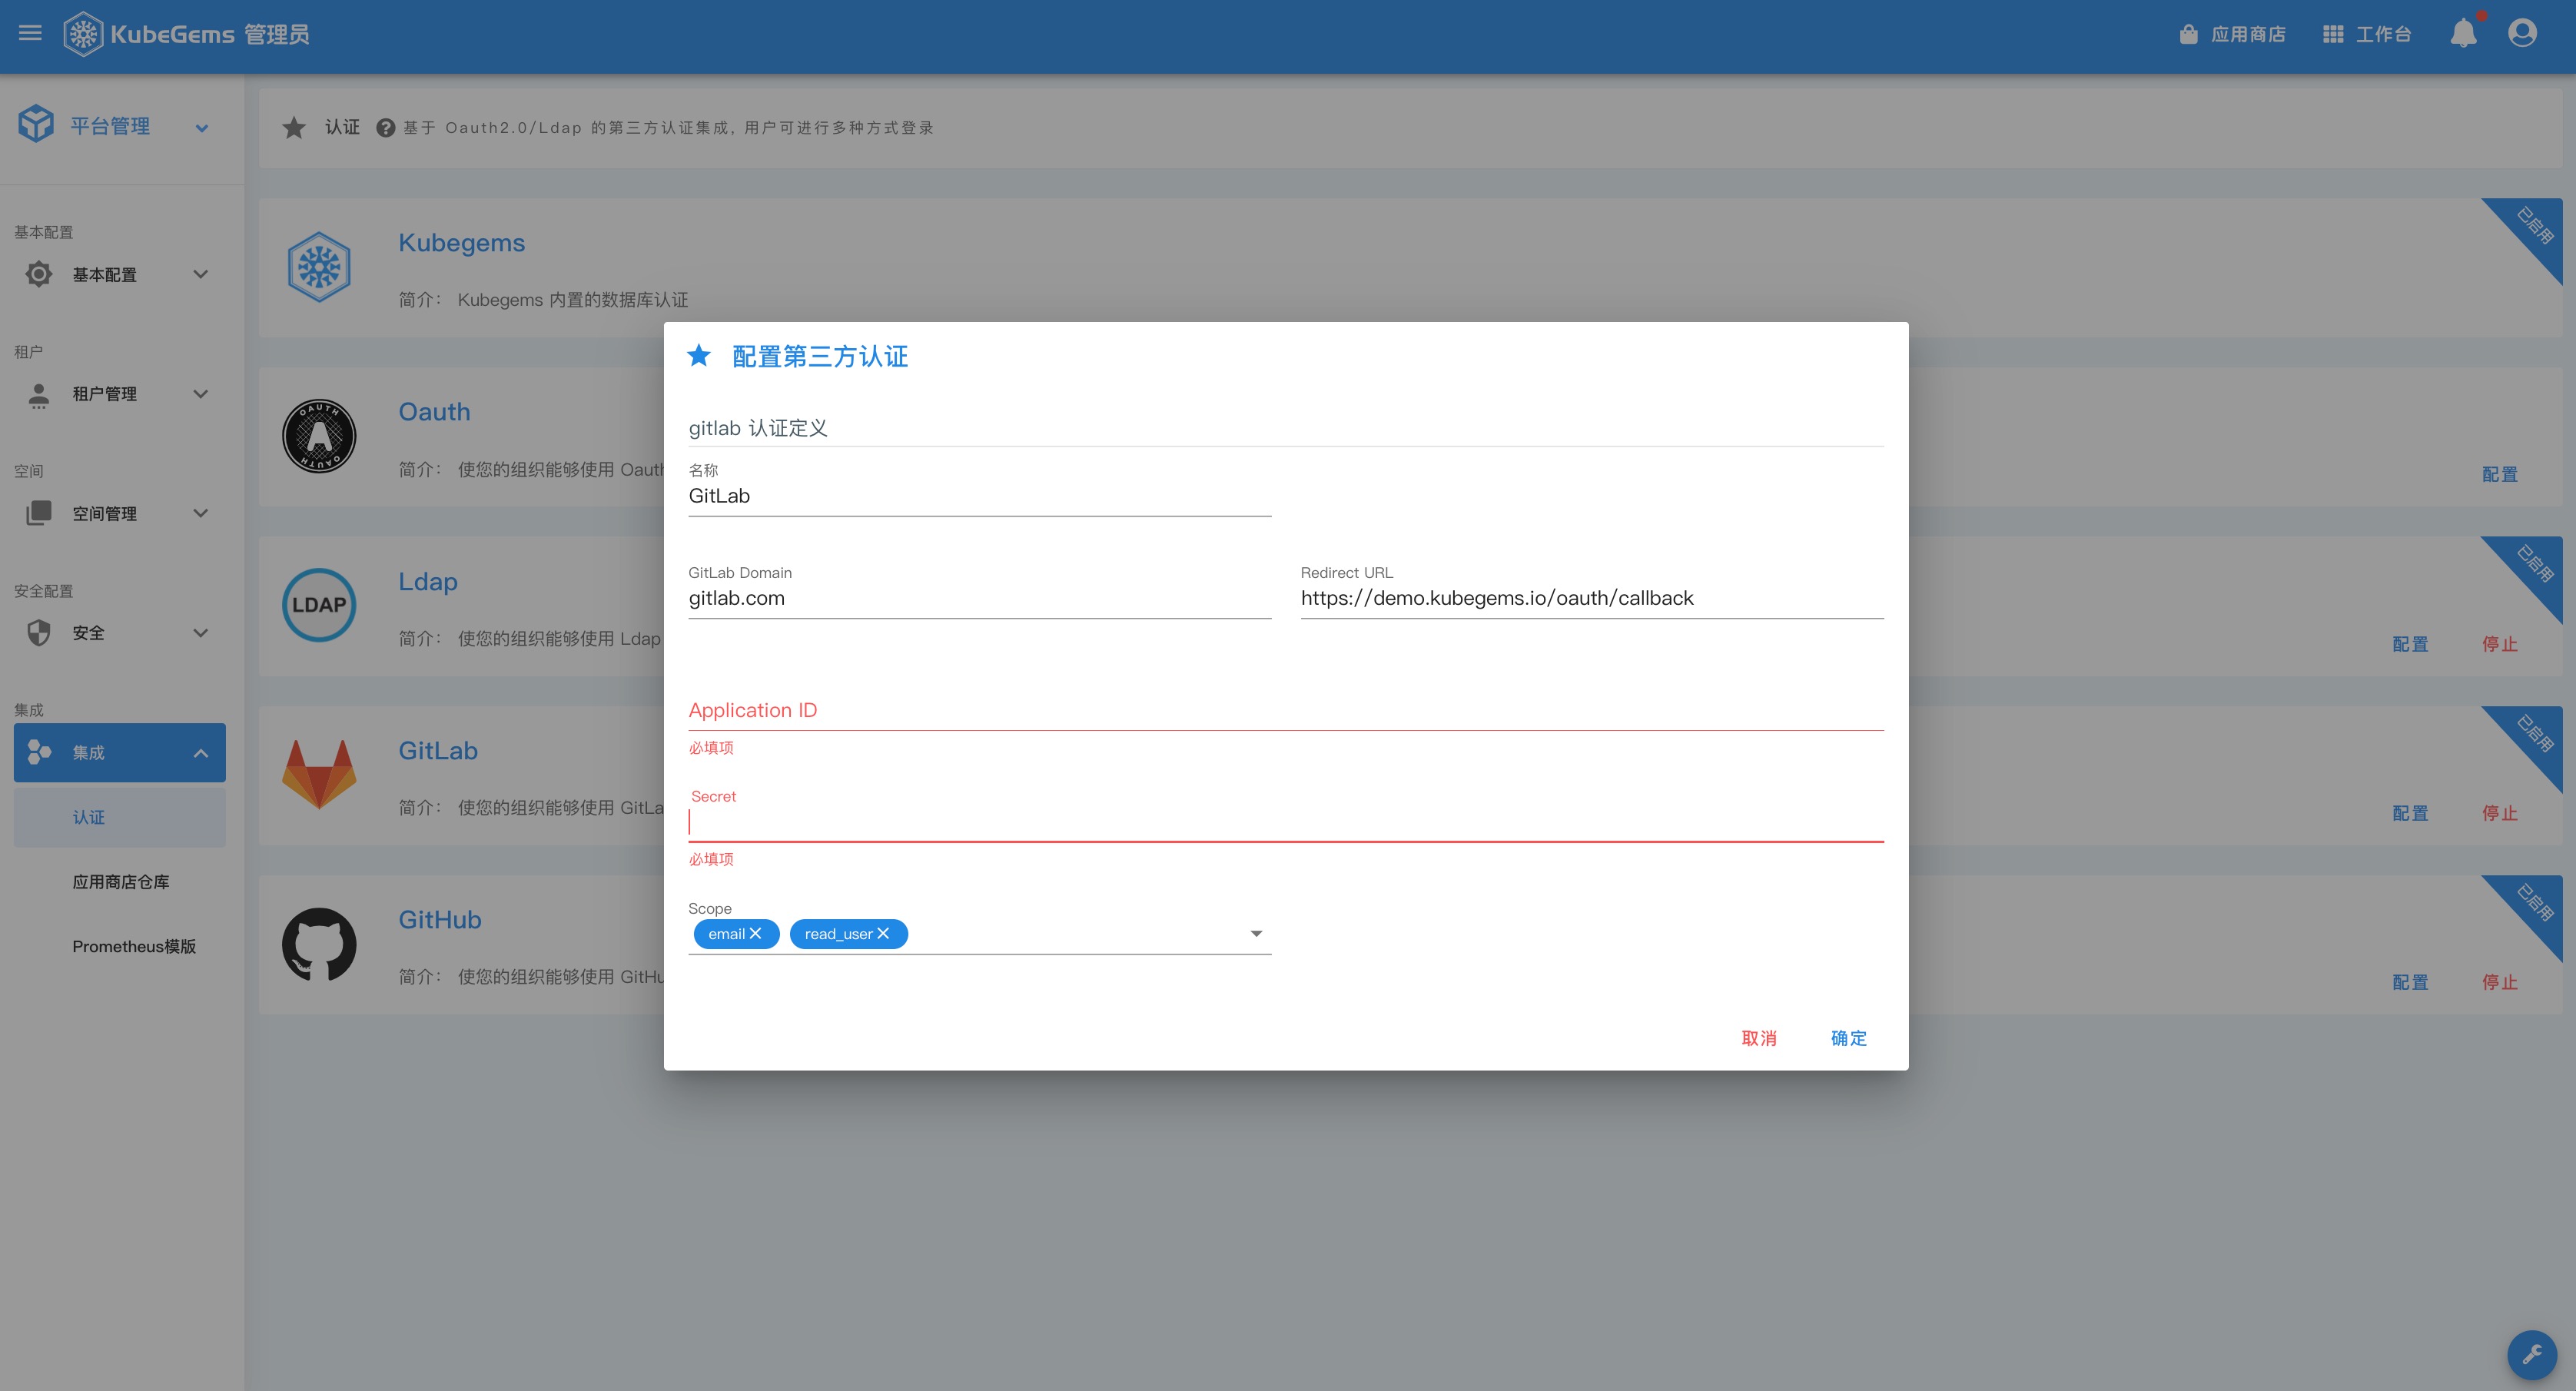
Task: Open the user account avatar menu
Action: pyautogui.click(x=2522, y=34)
